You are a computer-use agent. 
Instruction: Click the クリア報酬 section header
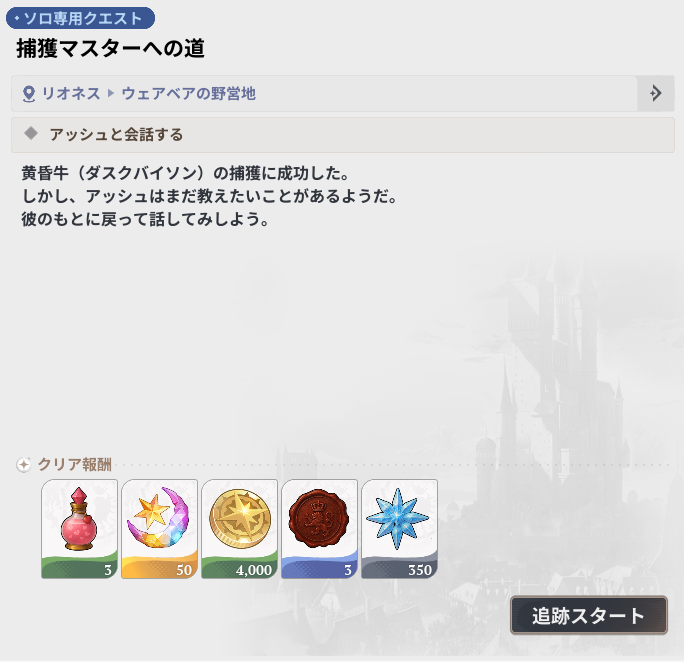coord(74,464)
